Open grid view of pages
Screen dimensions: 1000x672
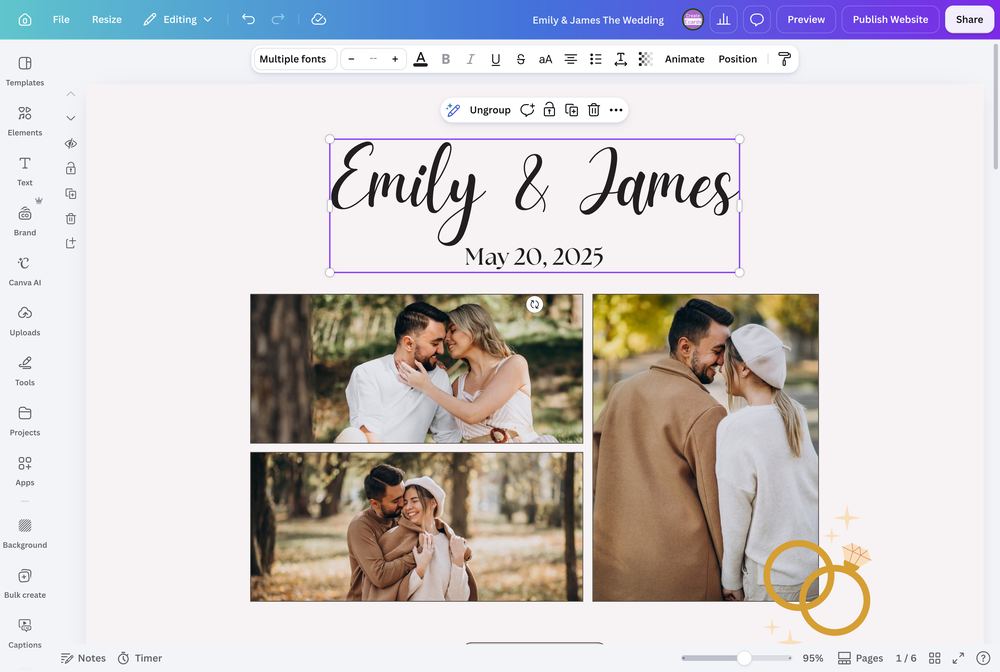pos(934,658)
